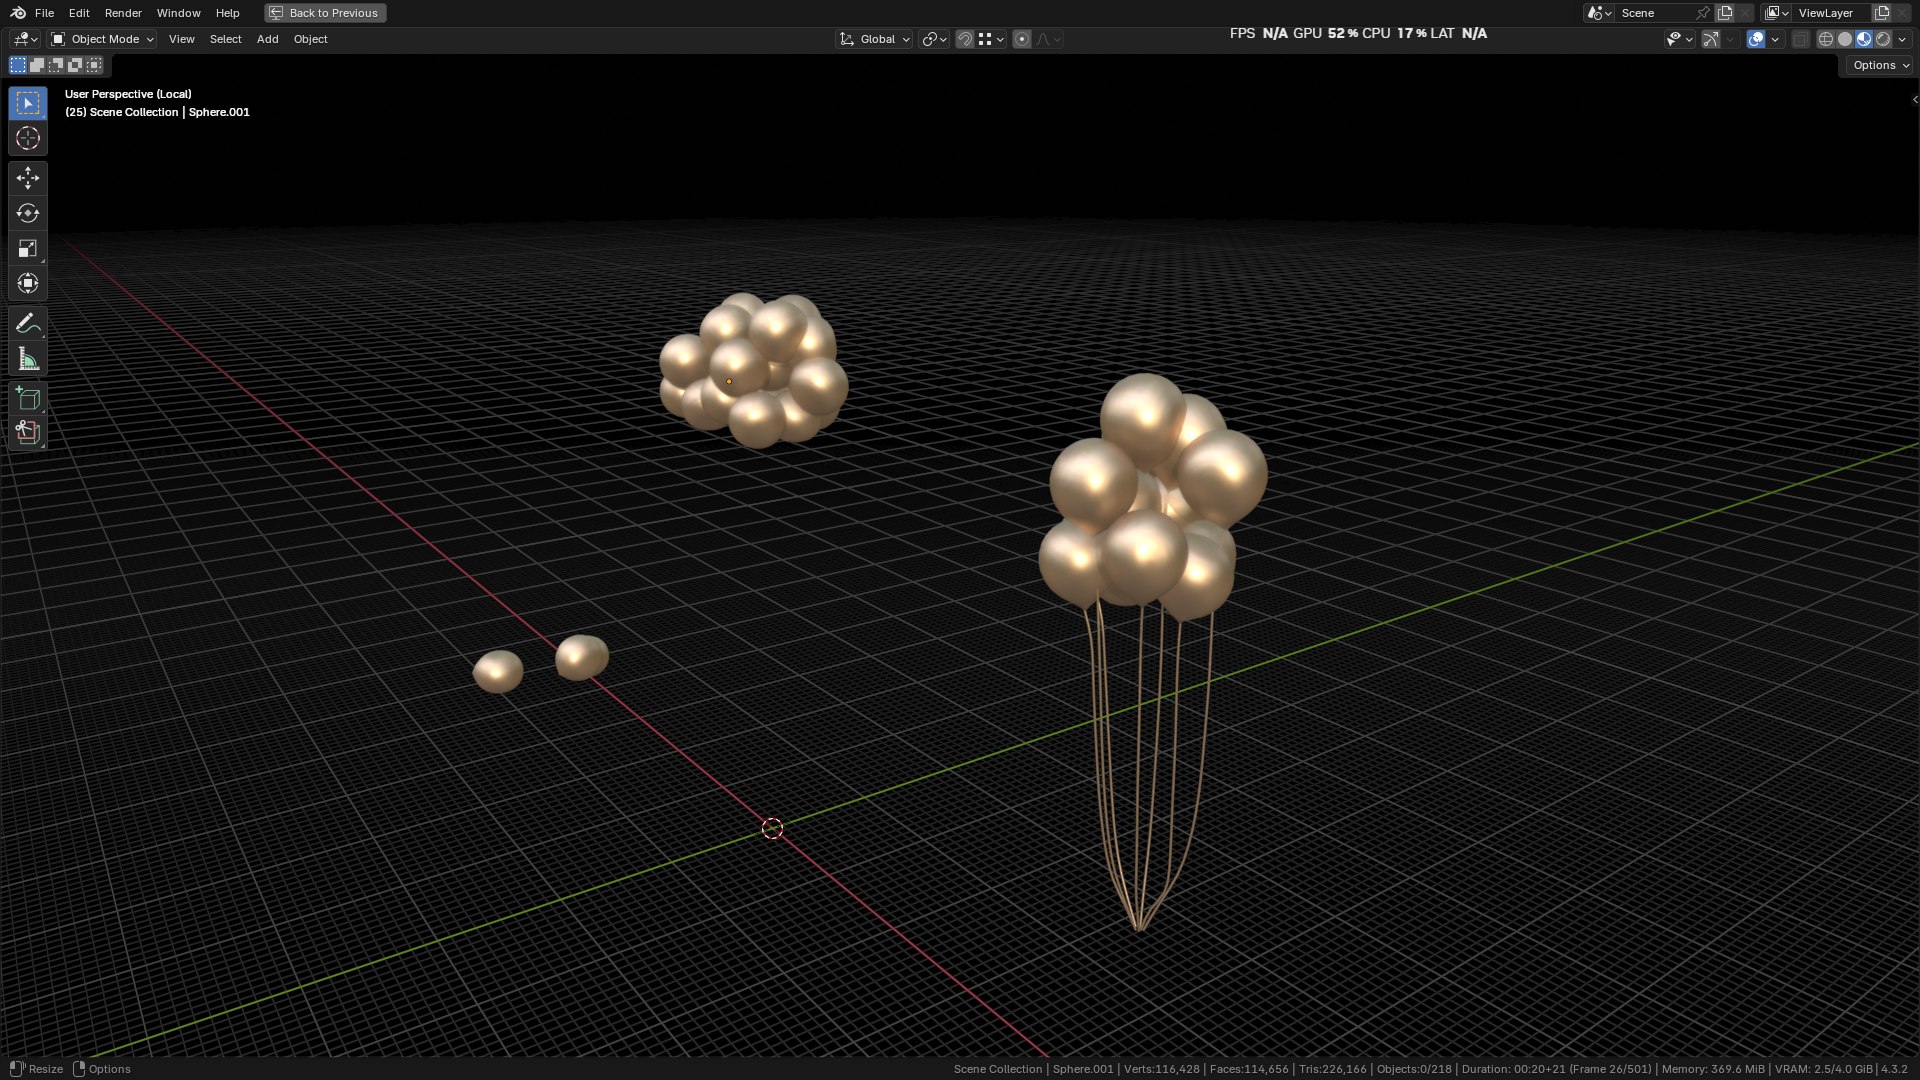Toggle X-ray mode
The width and height of the screenshot is (1920, 1080).
[x=1800, y=39]
